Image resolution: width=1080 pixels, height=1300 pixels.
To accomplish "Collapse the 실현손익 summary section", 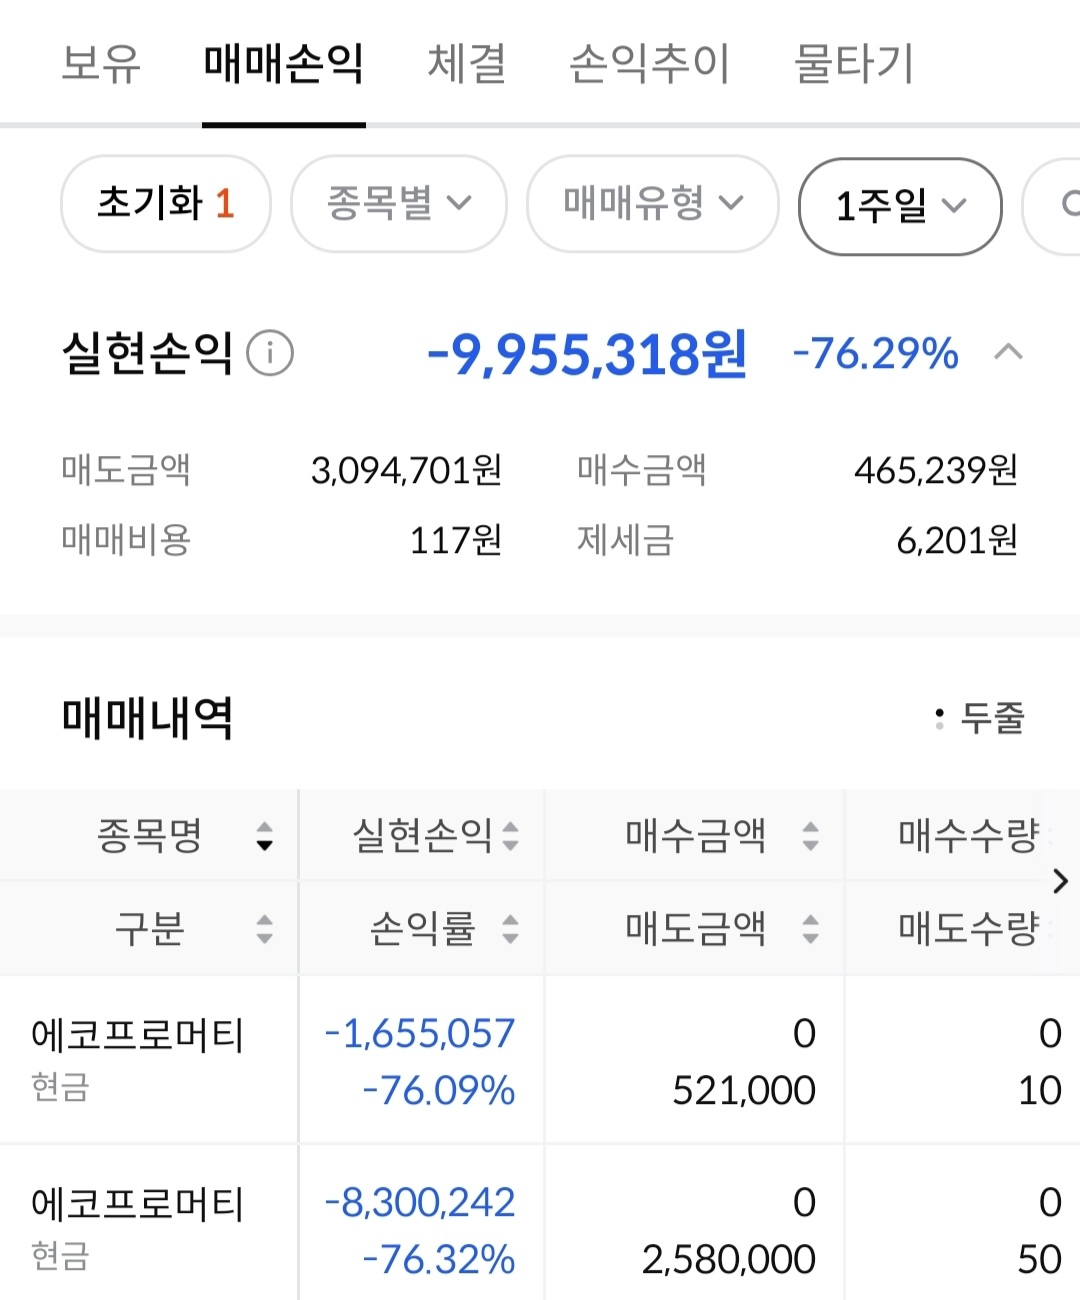I will click(1008, 352).
